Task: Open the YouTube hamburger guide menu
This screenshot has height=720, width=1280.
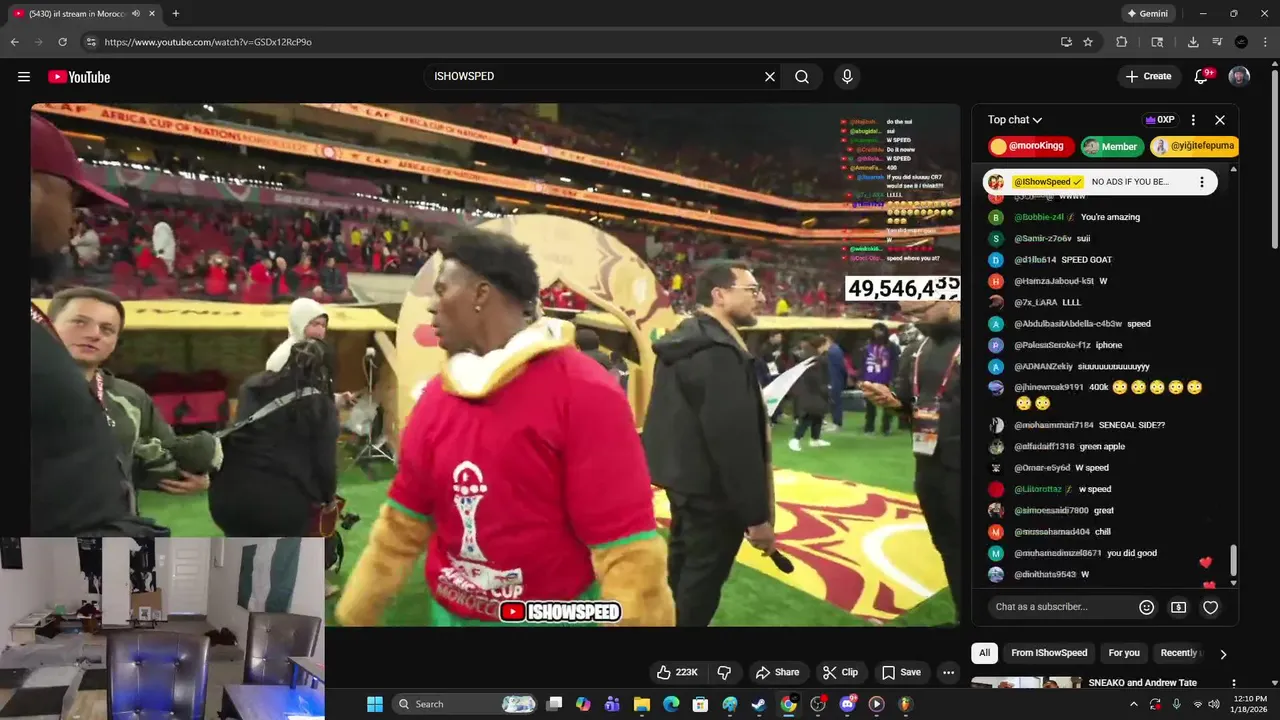Action: [x=24, y=76]
